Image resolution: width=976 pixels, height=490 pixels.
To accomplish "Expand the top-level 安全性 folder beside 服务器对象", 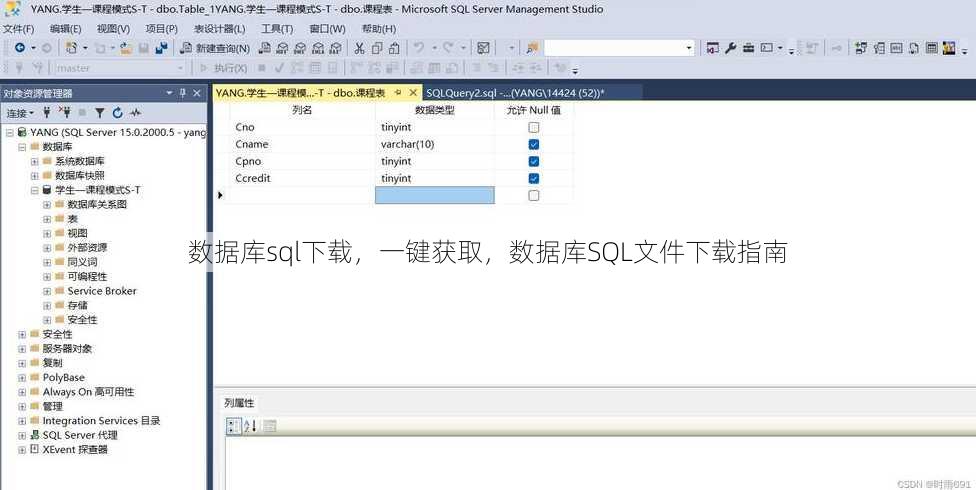I will 22,334.
